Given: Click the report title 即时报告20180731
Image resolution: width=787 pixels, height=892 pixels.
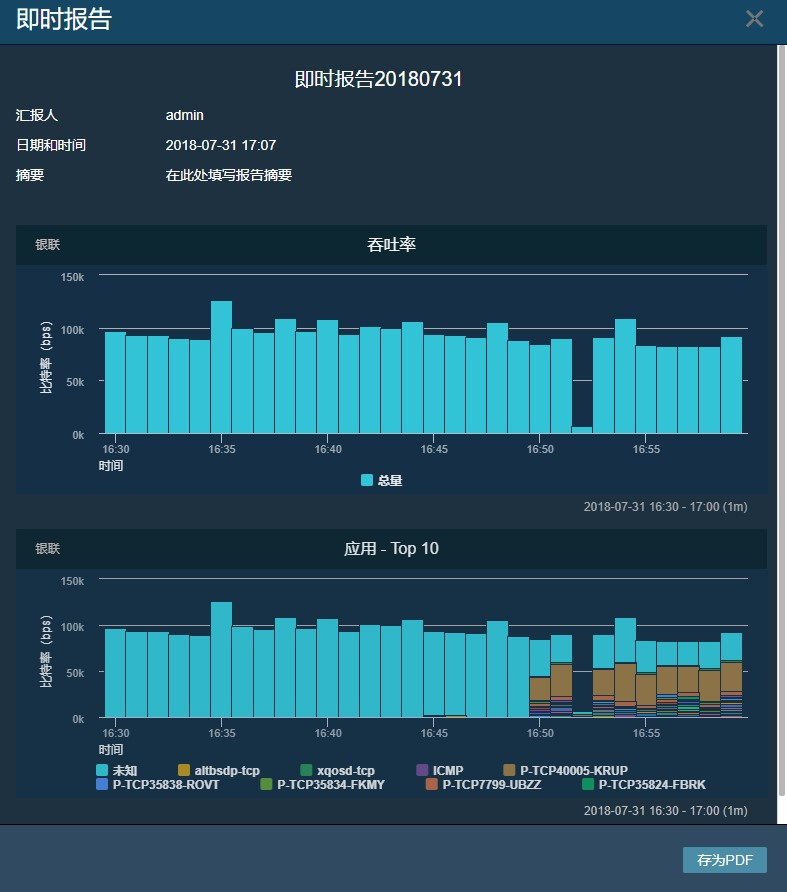Looking at the screenshot, I should coord(378,80).
